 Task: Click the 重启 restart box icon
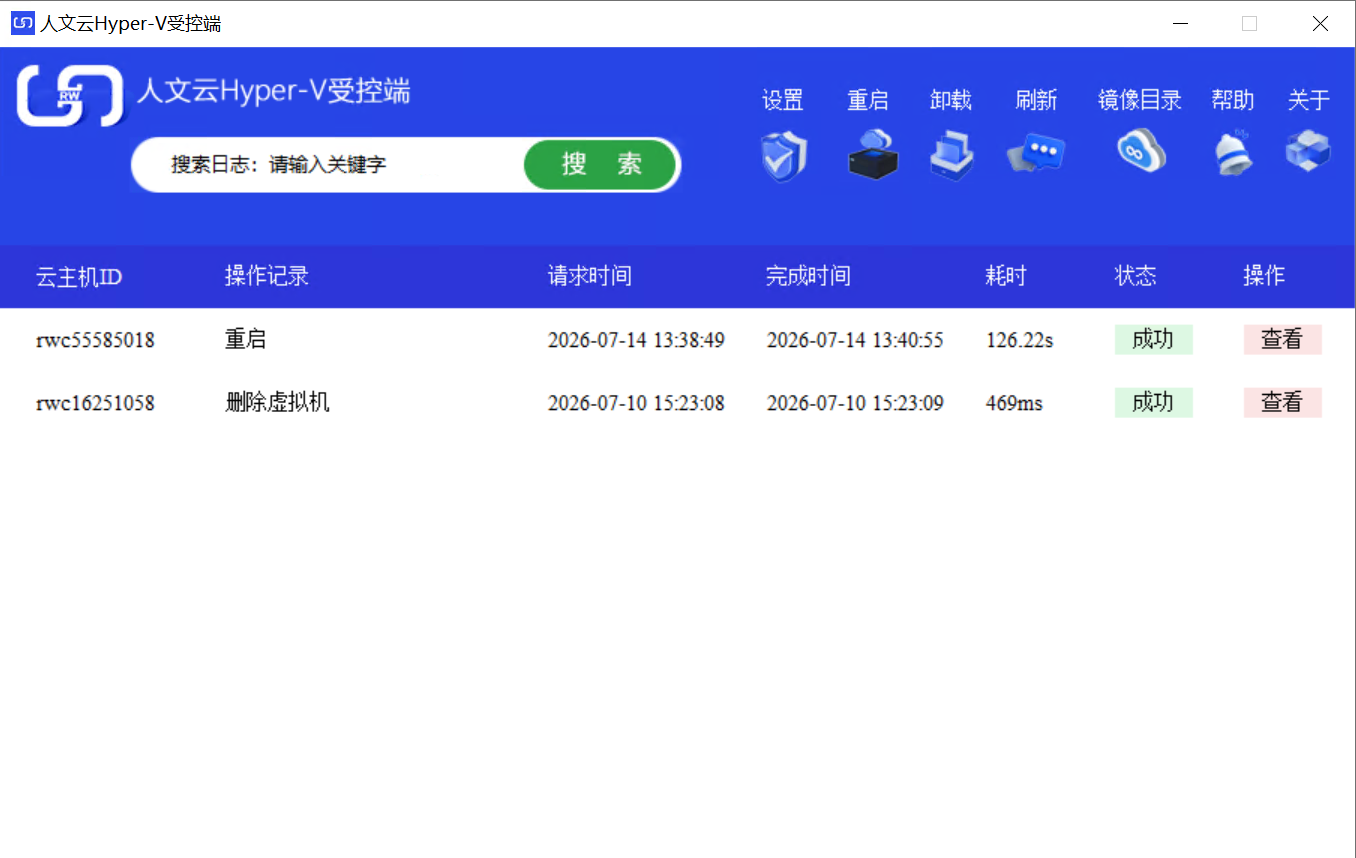(x=872, y=154)
